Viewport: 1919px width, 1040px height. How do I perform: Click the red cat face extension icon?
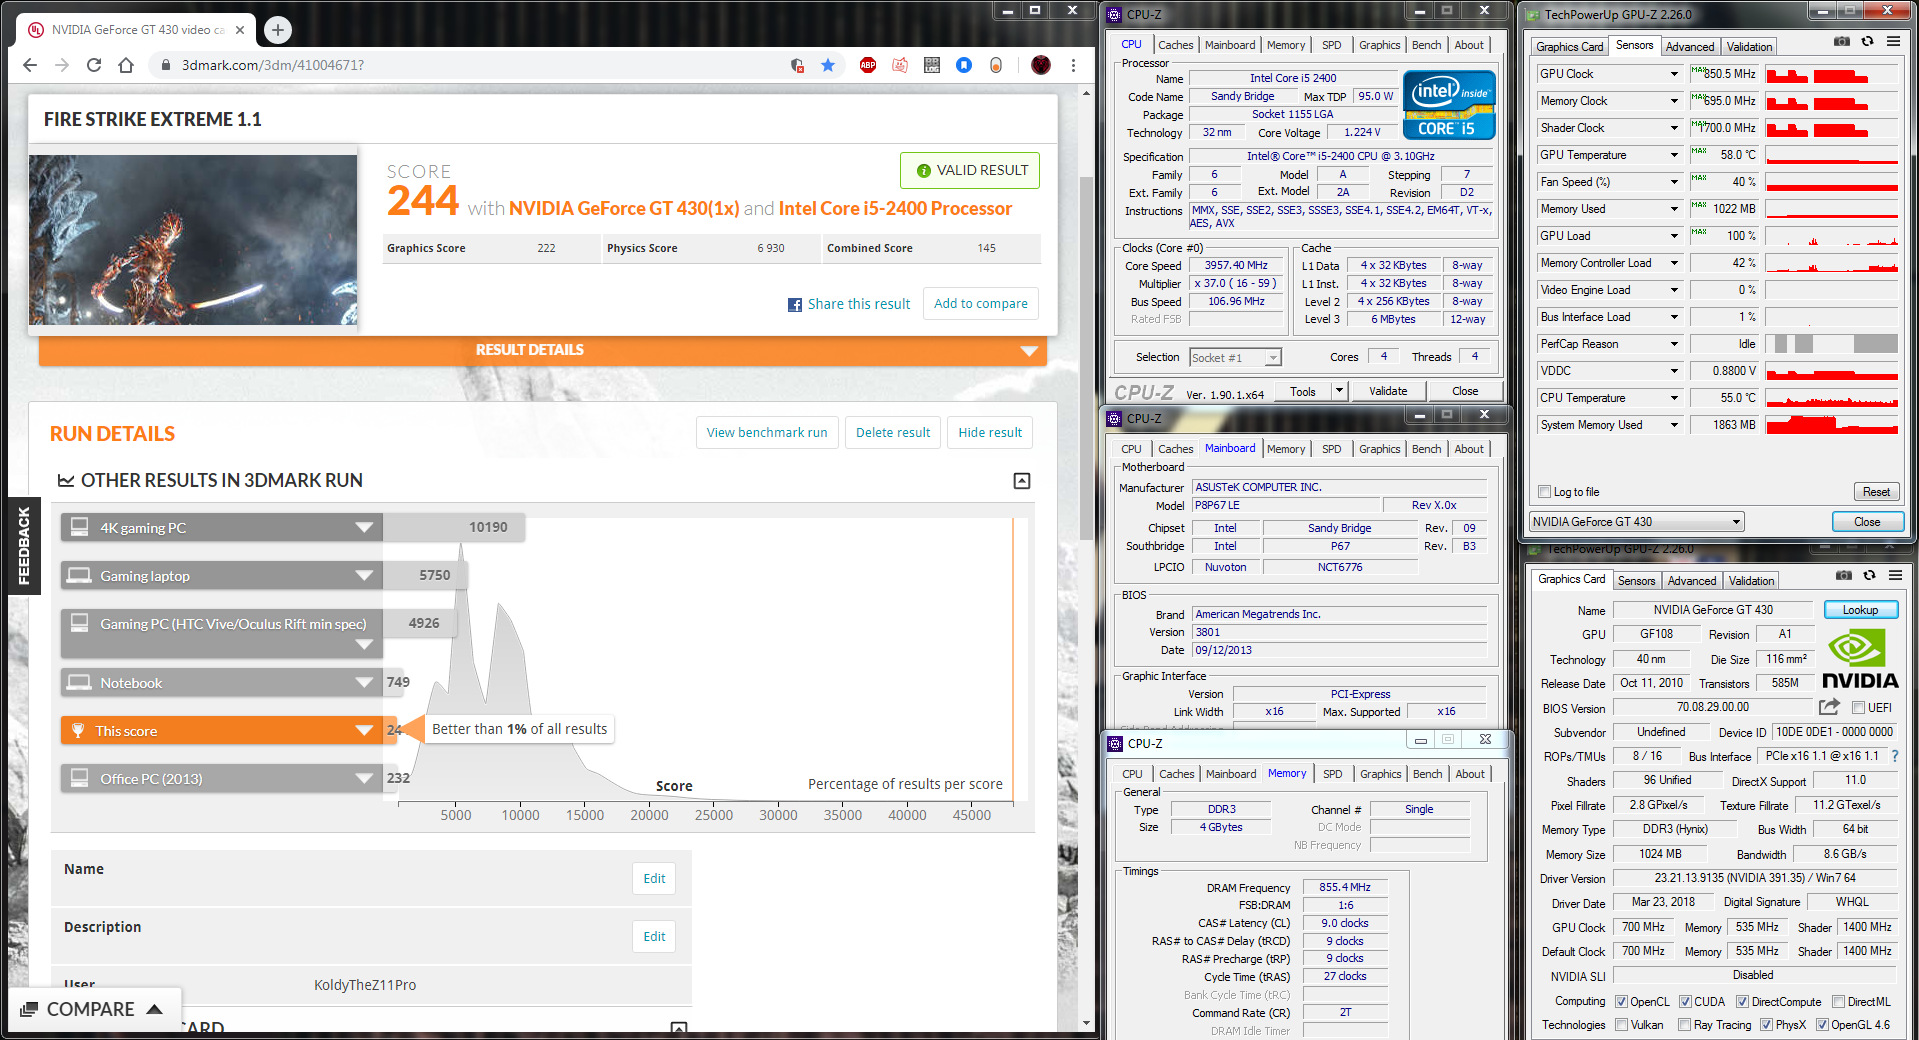900,65
